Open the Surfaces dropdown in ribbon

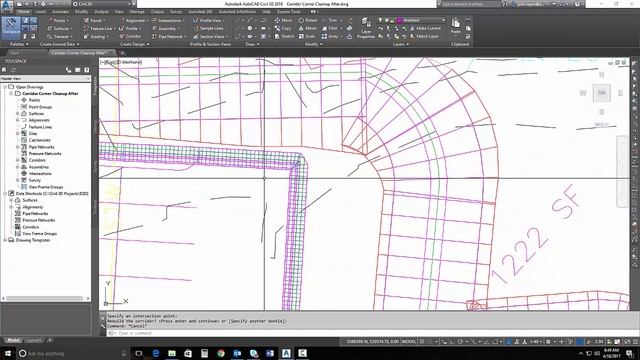60,29
